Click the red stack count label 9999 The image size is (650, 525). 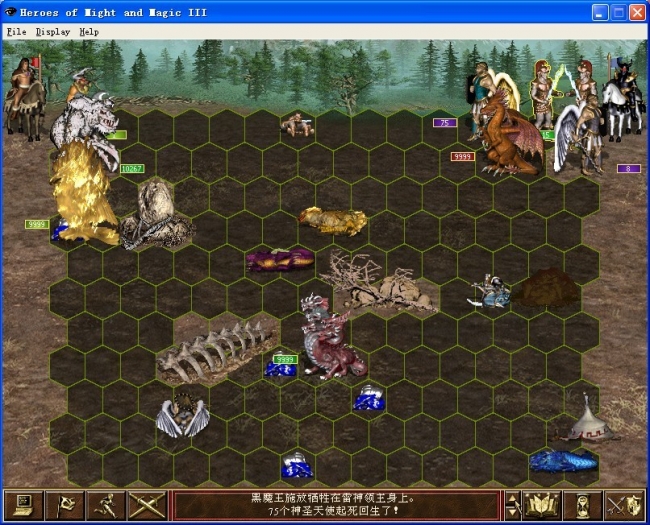(x=463, y=156)
